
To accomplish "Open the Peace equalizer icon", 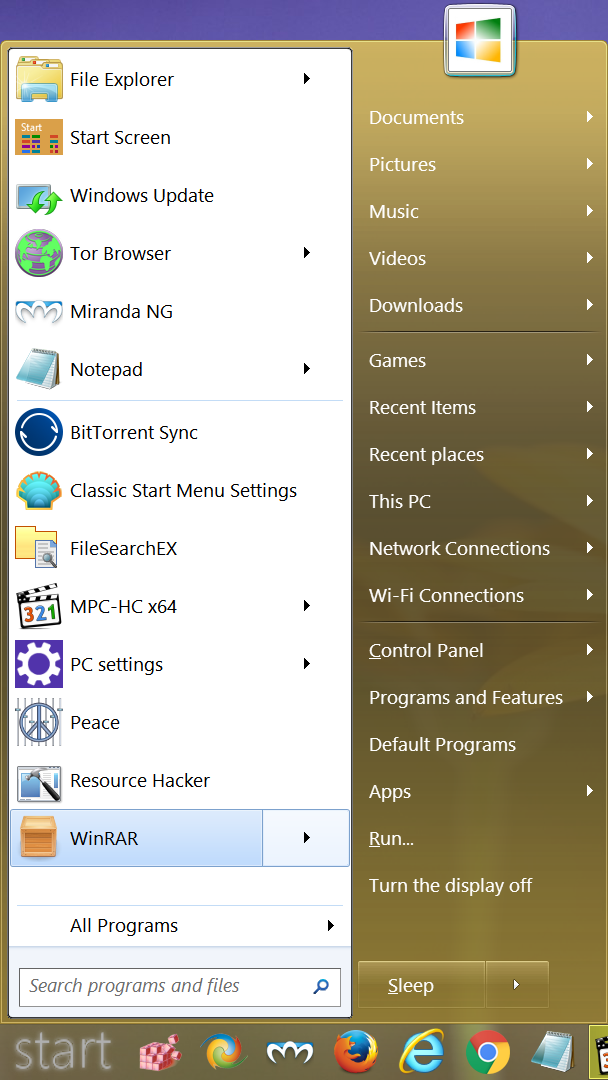I will (x=39, y=723).
